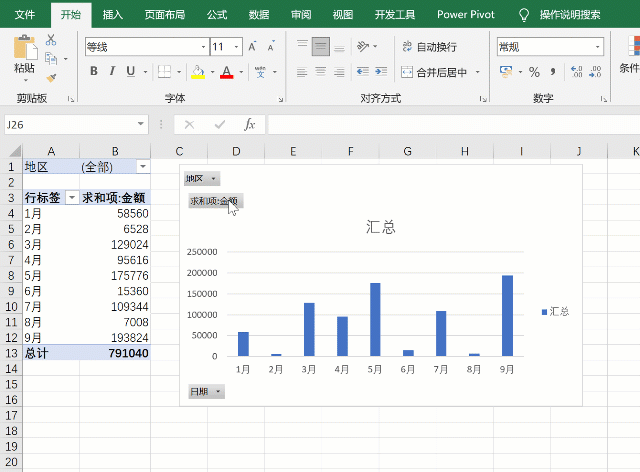
Task: Switch to 公式 tab
Action: [x=217, y=15]
